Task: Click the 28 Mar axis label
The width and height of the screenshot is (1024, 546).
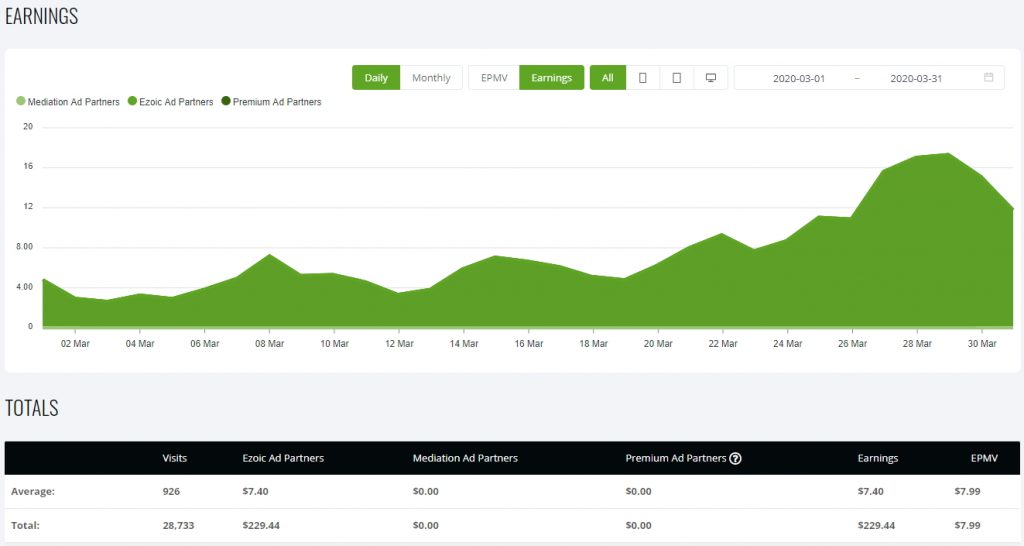Action: click(x=917, y=344)
